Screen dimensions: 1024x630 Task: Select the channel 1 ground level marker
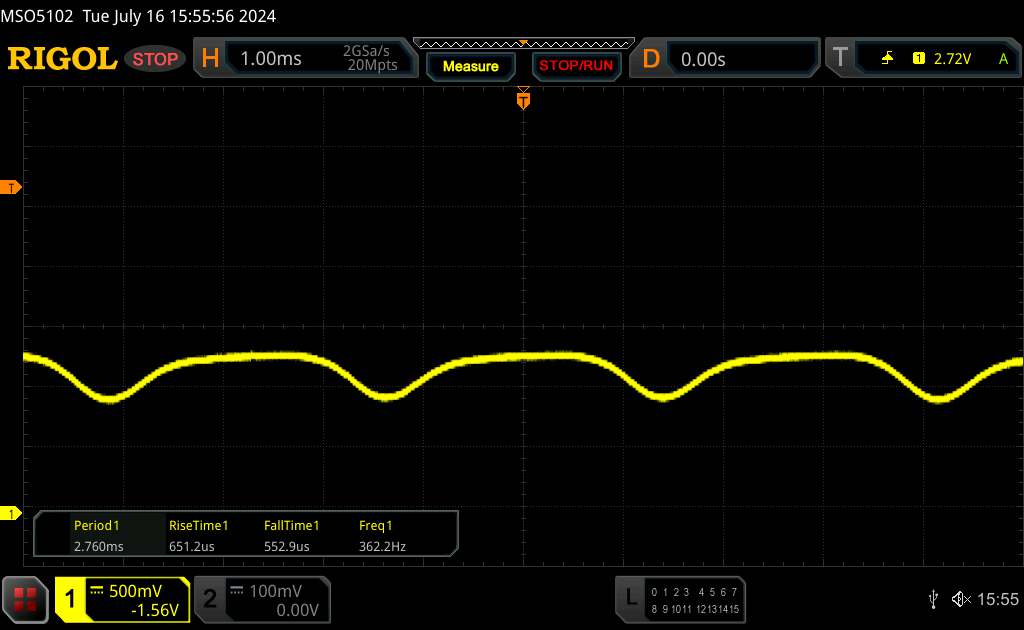tap(12, 514)
